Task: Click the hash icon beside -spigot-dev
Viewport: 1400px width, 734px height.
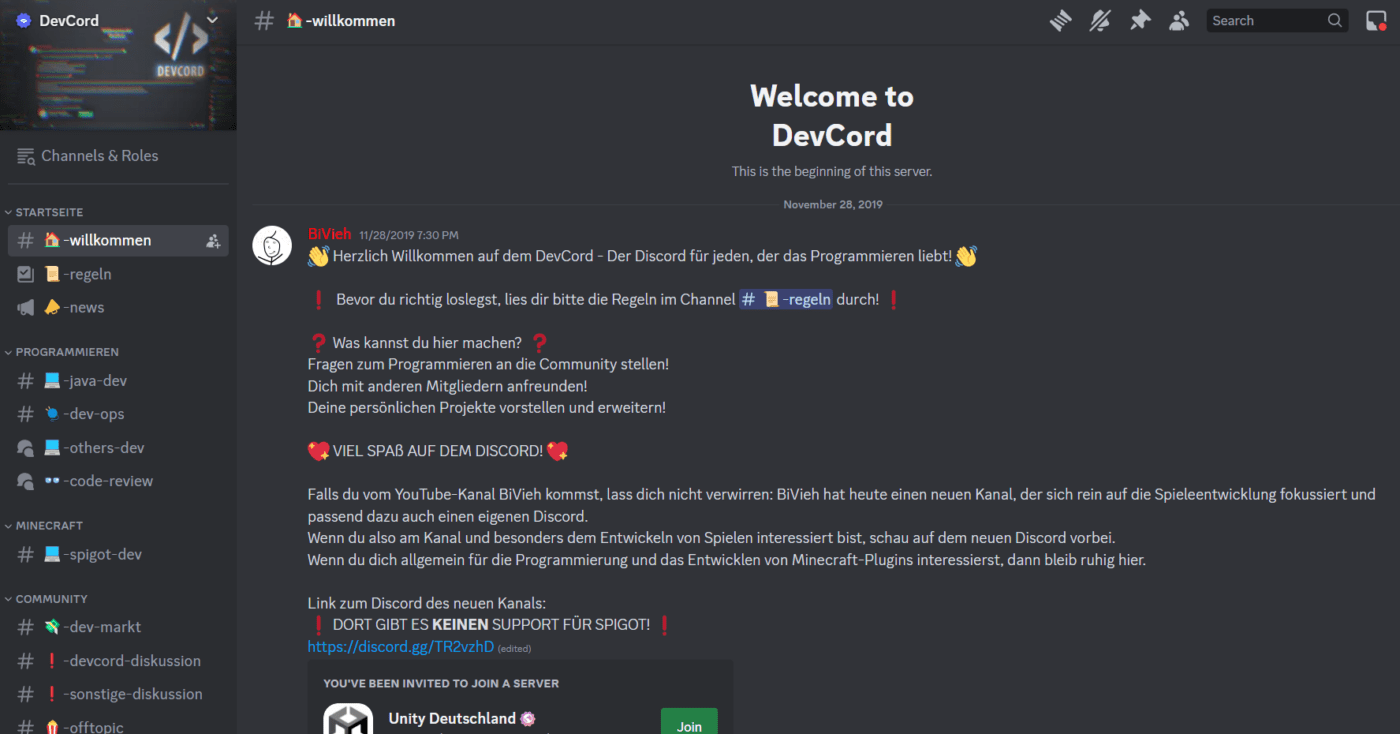Action: 26,554
